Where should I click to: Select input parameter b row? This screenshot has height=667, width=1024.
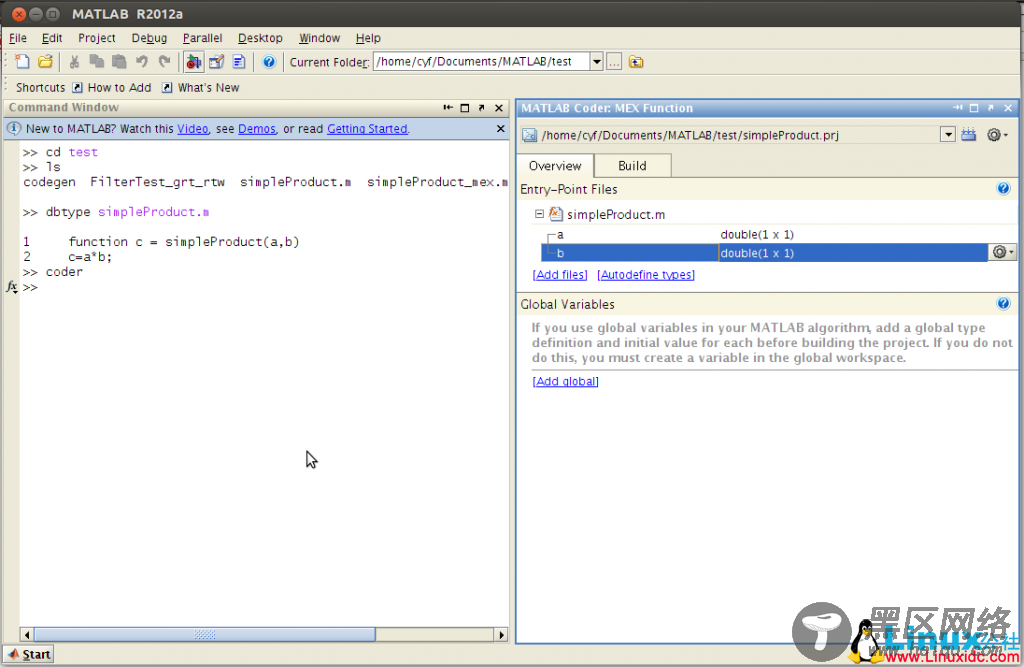click(764, 253)
